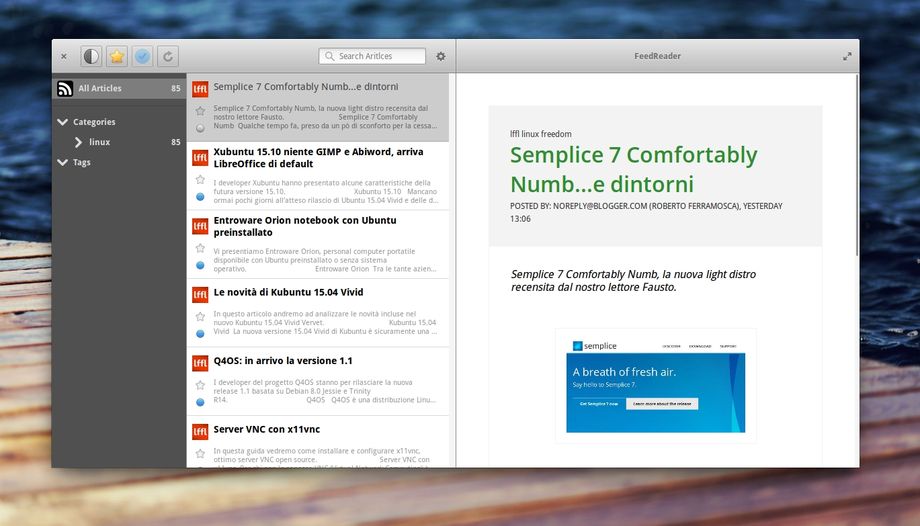
Task: Star the Semplice 7 article
Action: 200,111
